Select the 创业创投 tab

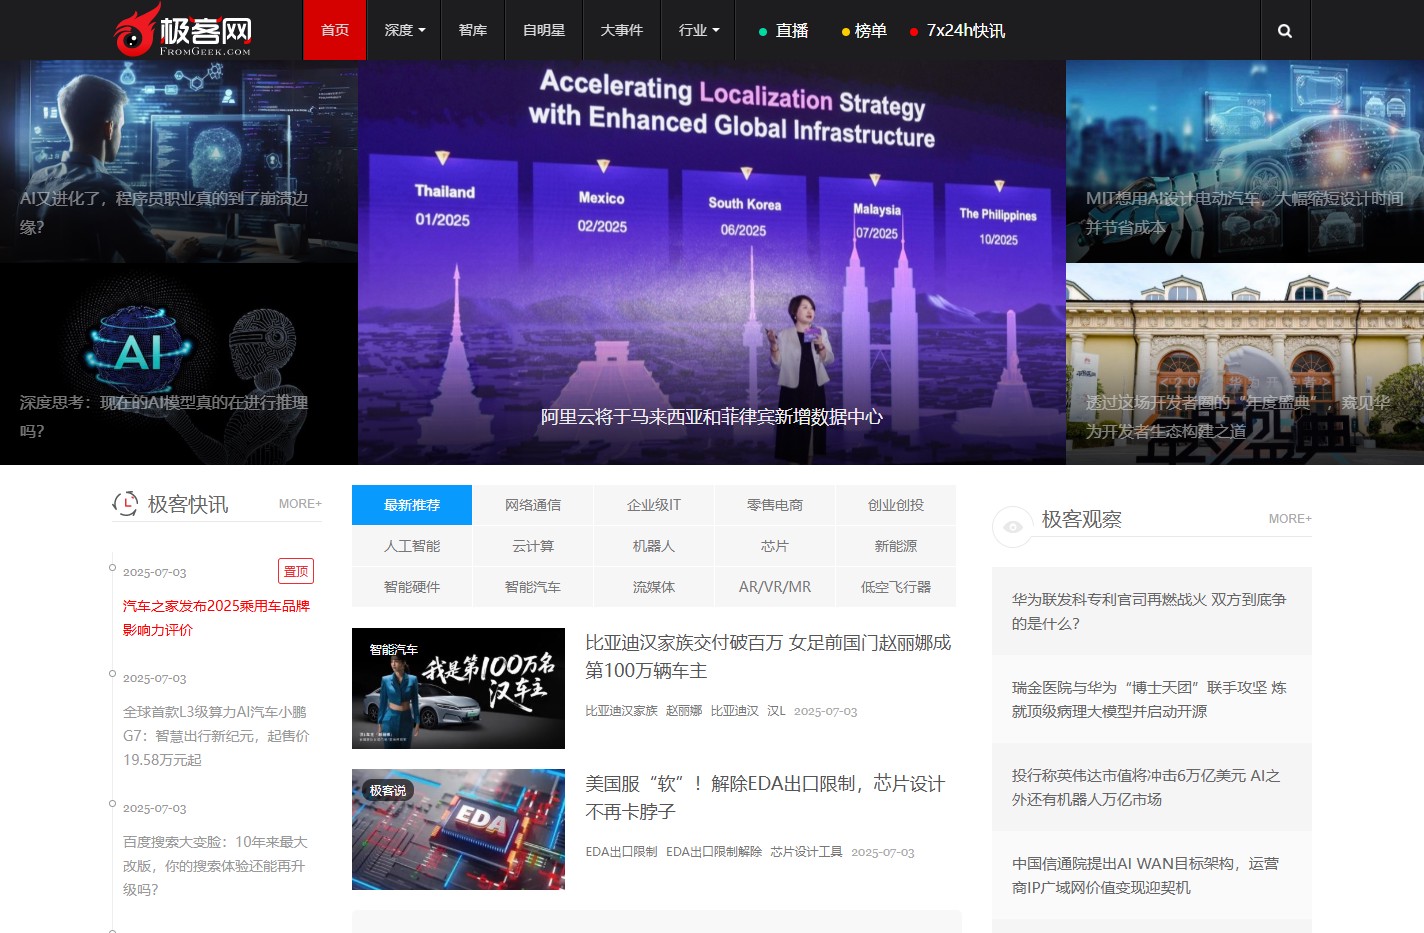(x=896, y=505)
